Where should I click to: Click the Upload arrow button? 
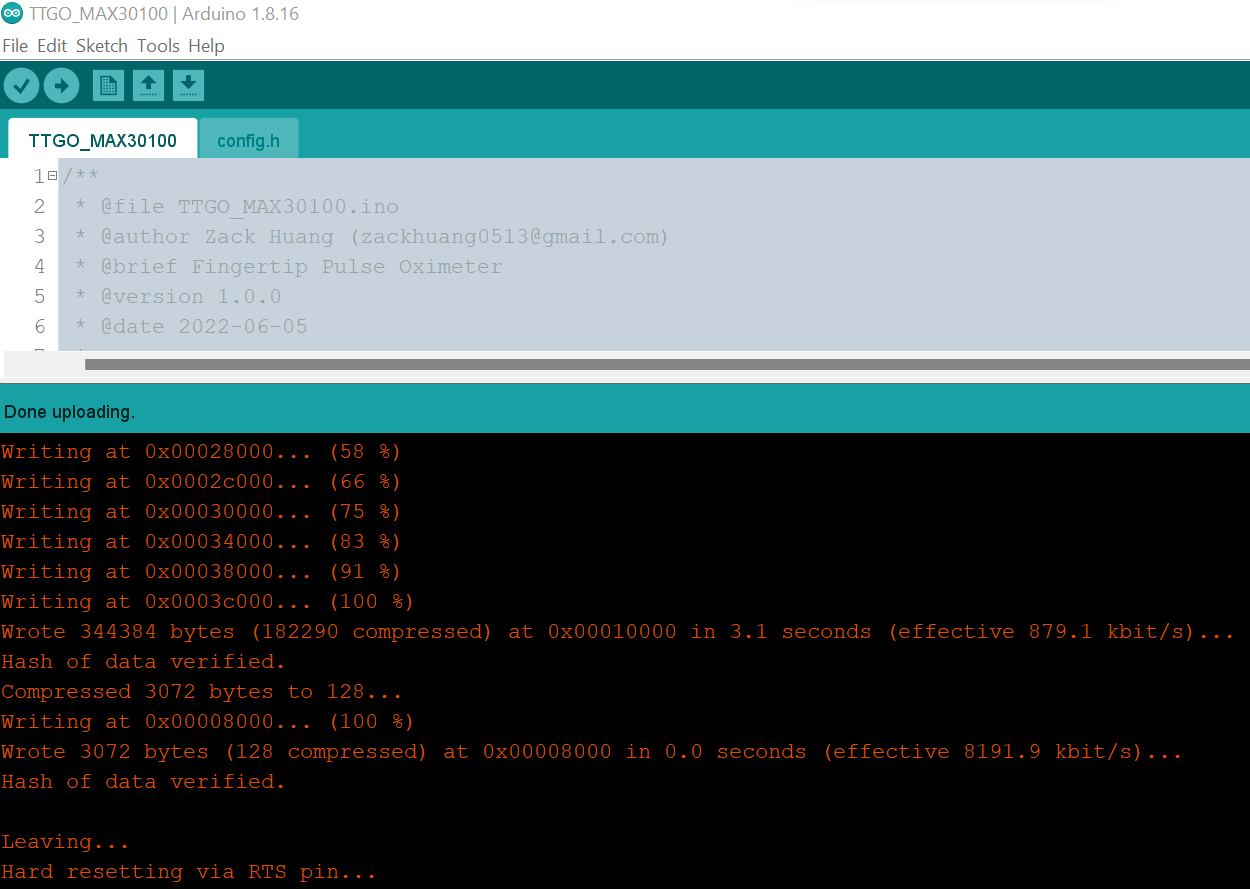click(x=61, y=86)
